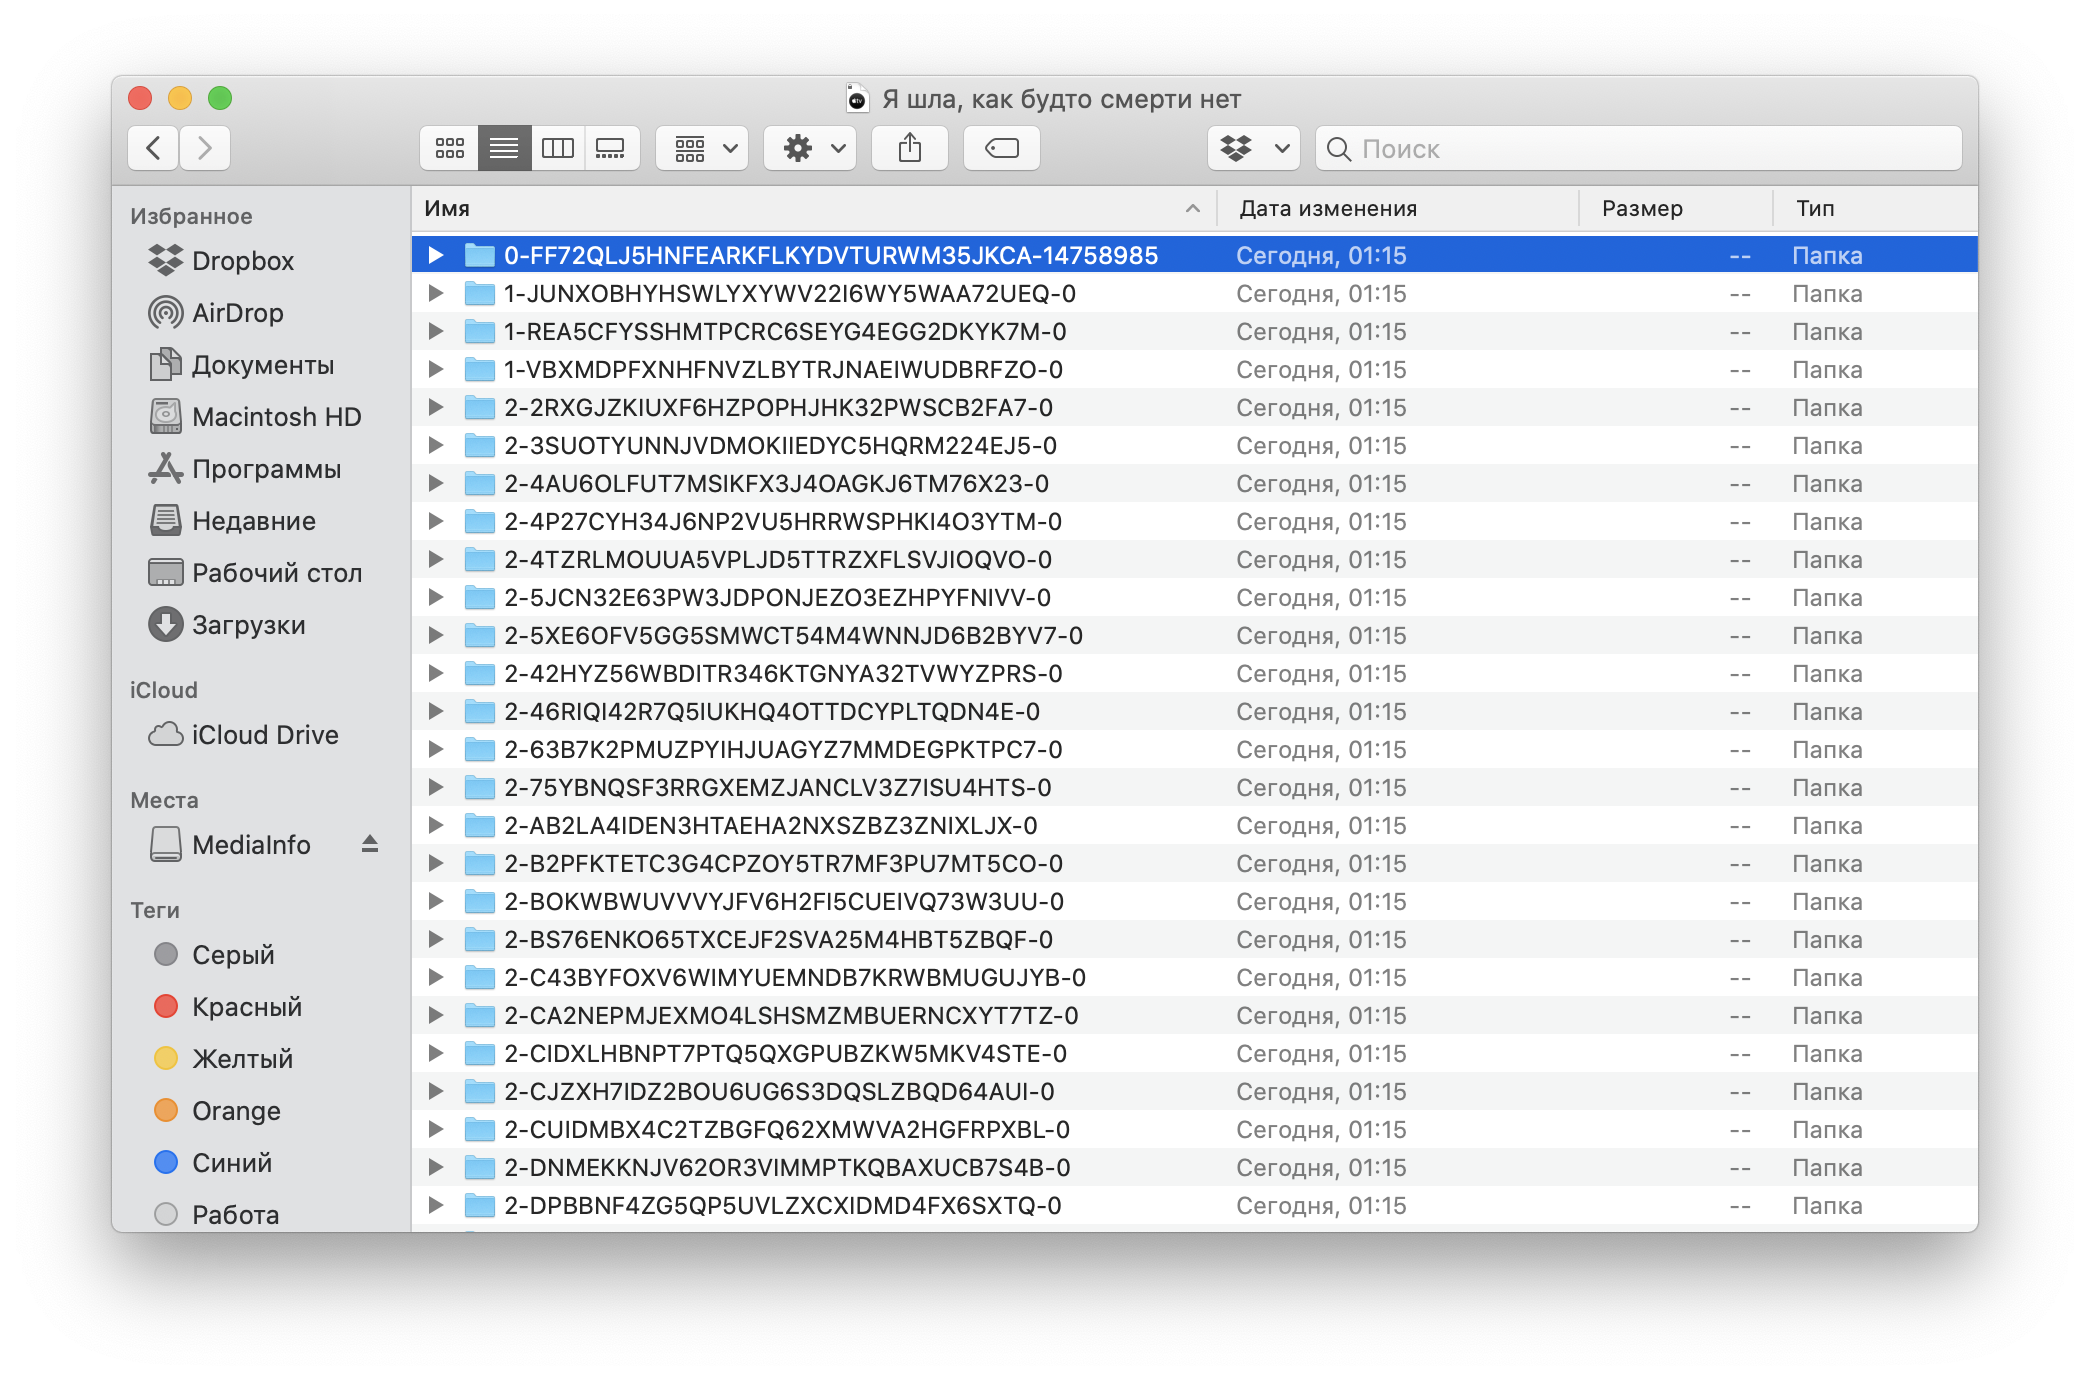
Task: Open Macintosh HD in the sidebar
Action: (276, 417)
